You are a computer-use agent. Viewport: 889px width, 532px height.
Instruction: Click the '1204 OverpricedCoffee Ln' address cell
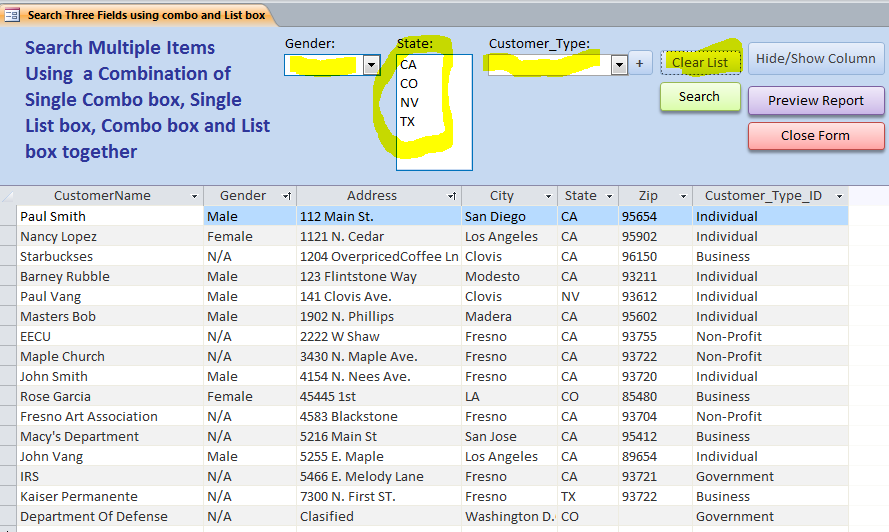point(379,256)
